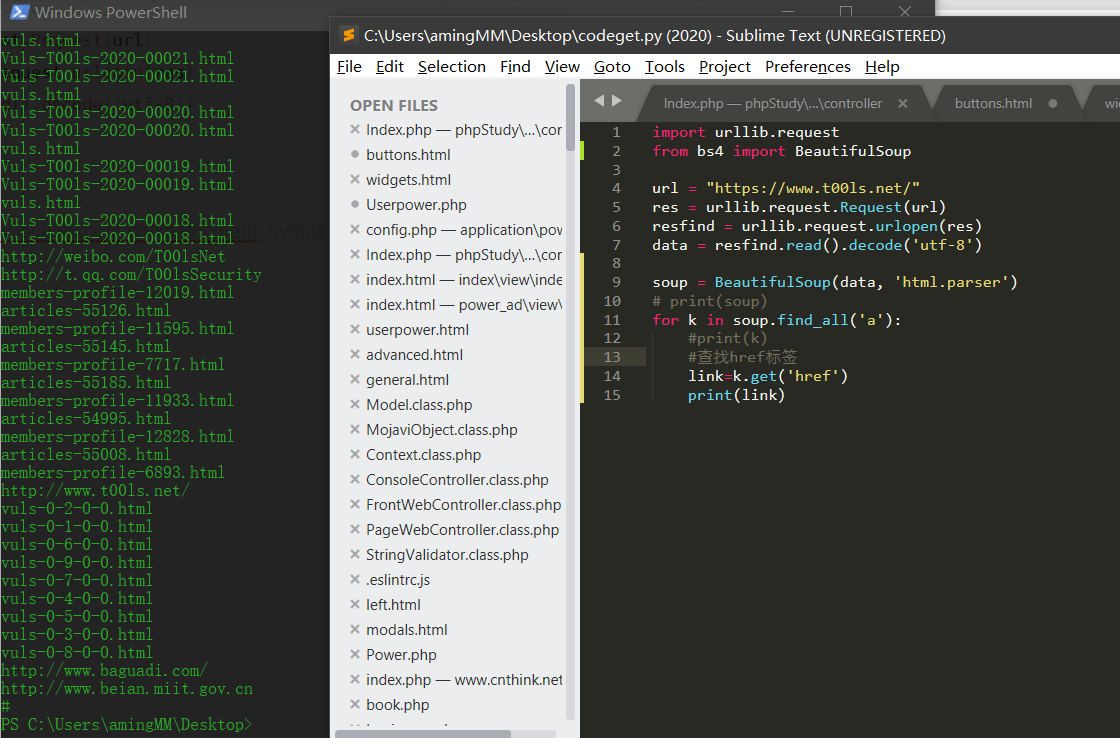Image resolution: width=1120 pixels, height=738 pixels.
Task: Switch to Index.php controller tab
Action: tap(773, 104)
